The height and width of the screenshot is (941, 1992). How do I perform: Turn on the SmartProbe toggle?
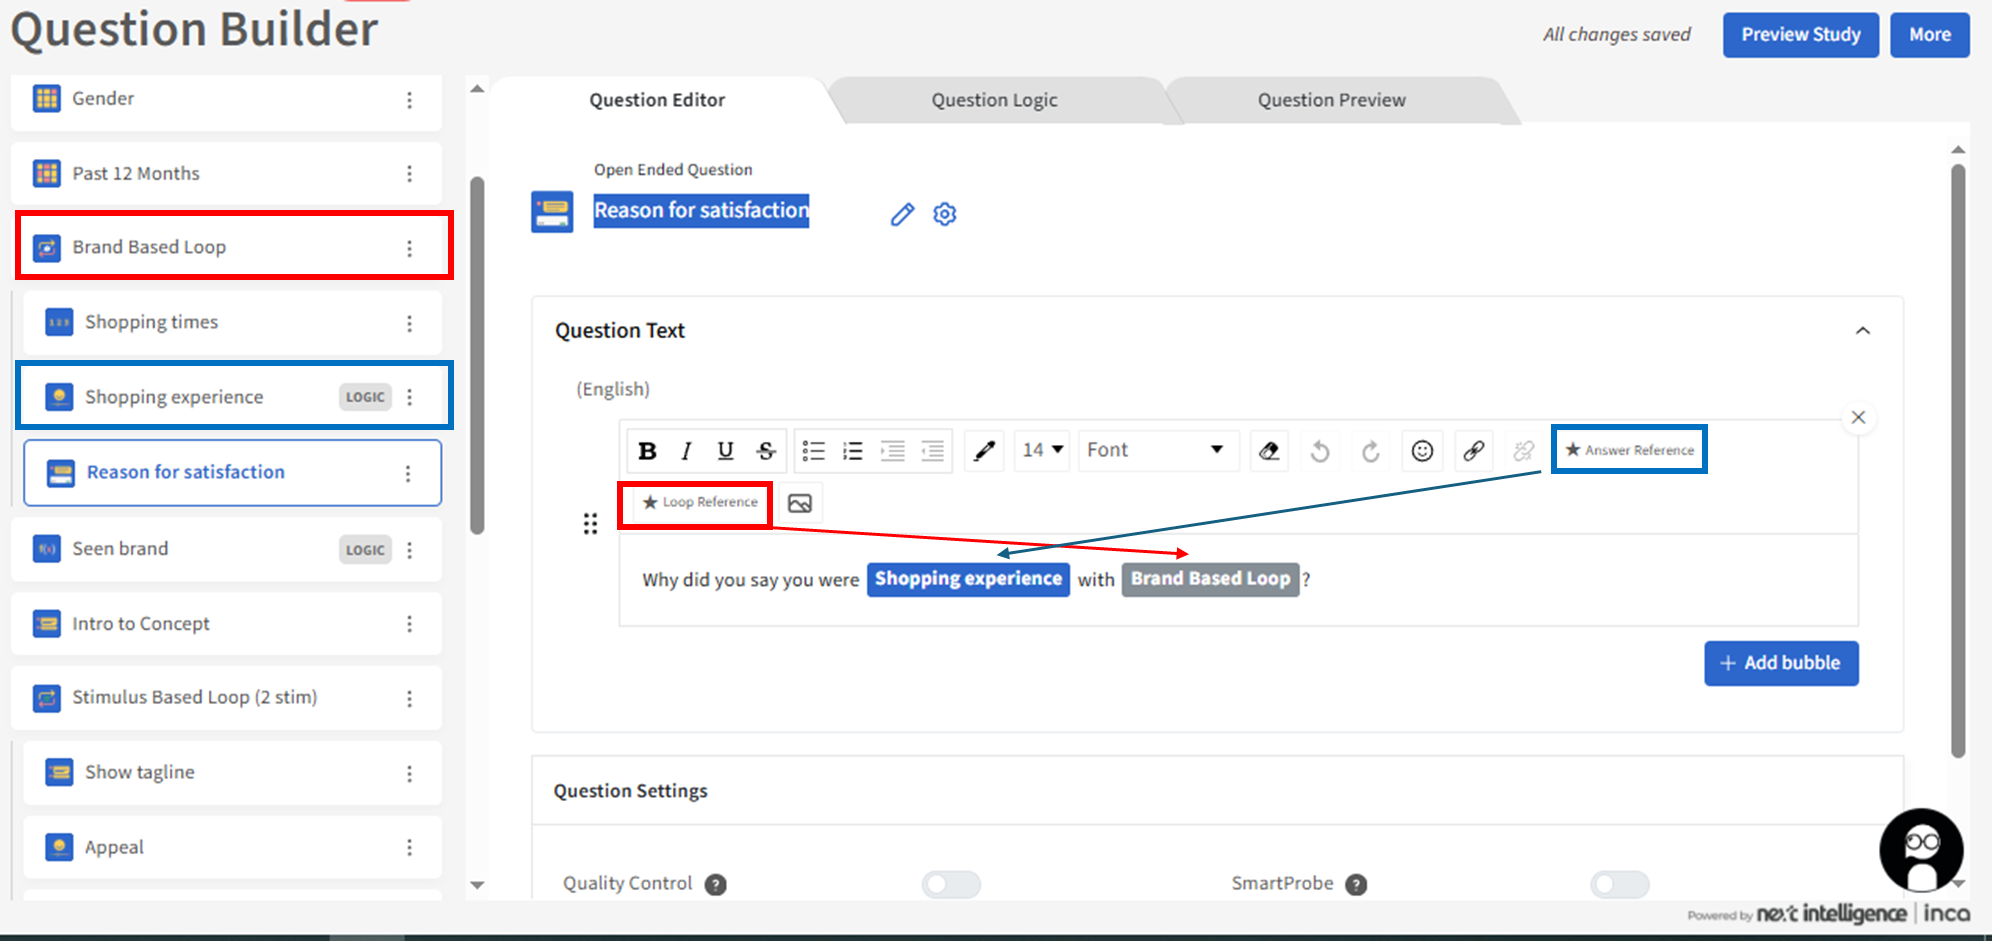[x=1619, y=884]
